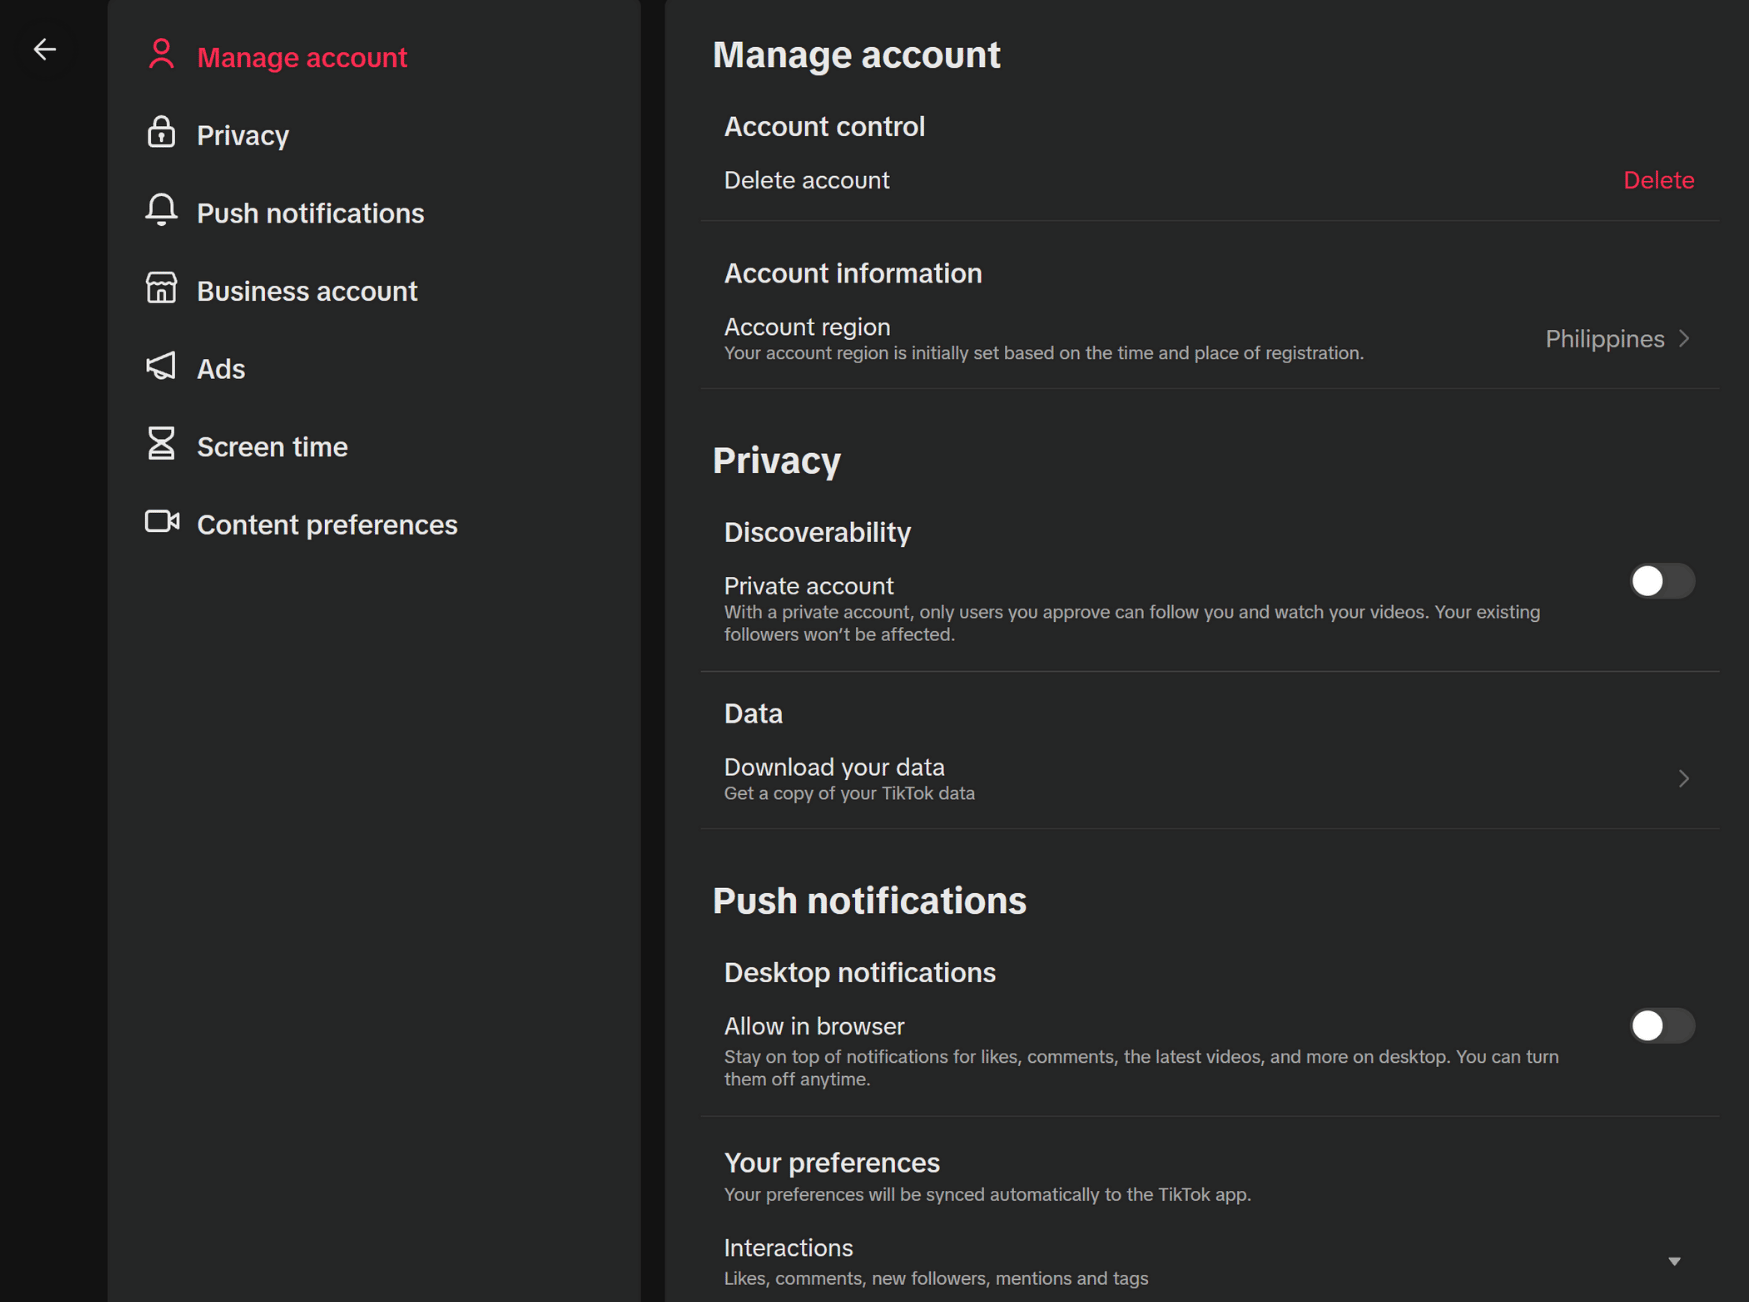
Task: Click the Business account storefront icon
Action: point(161,289)
